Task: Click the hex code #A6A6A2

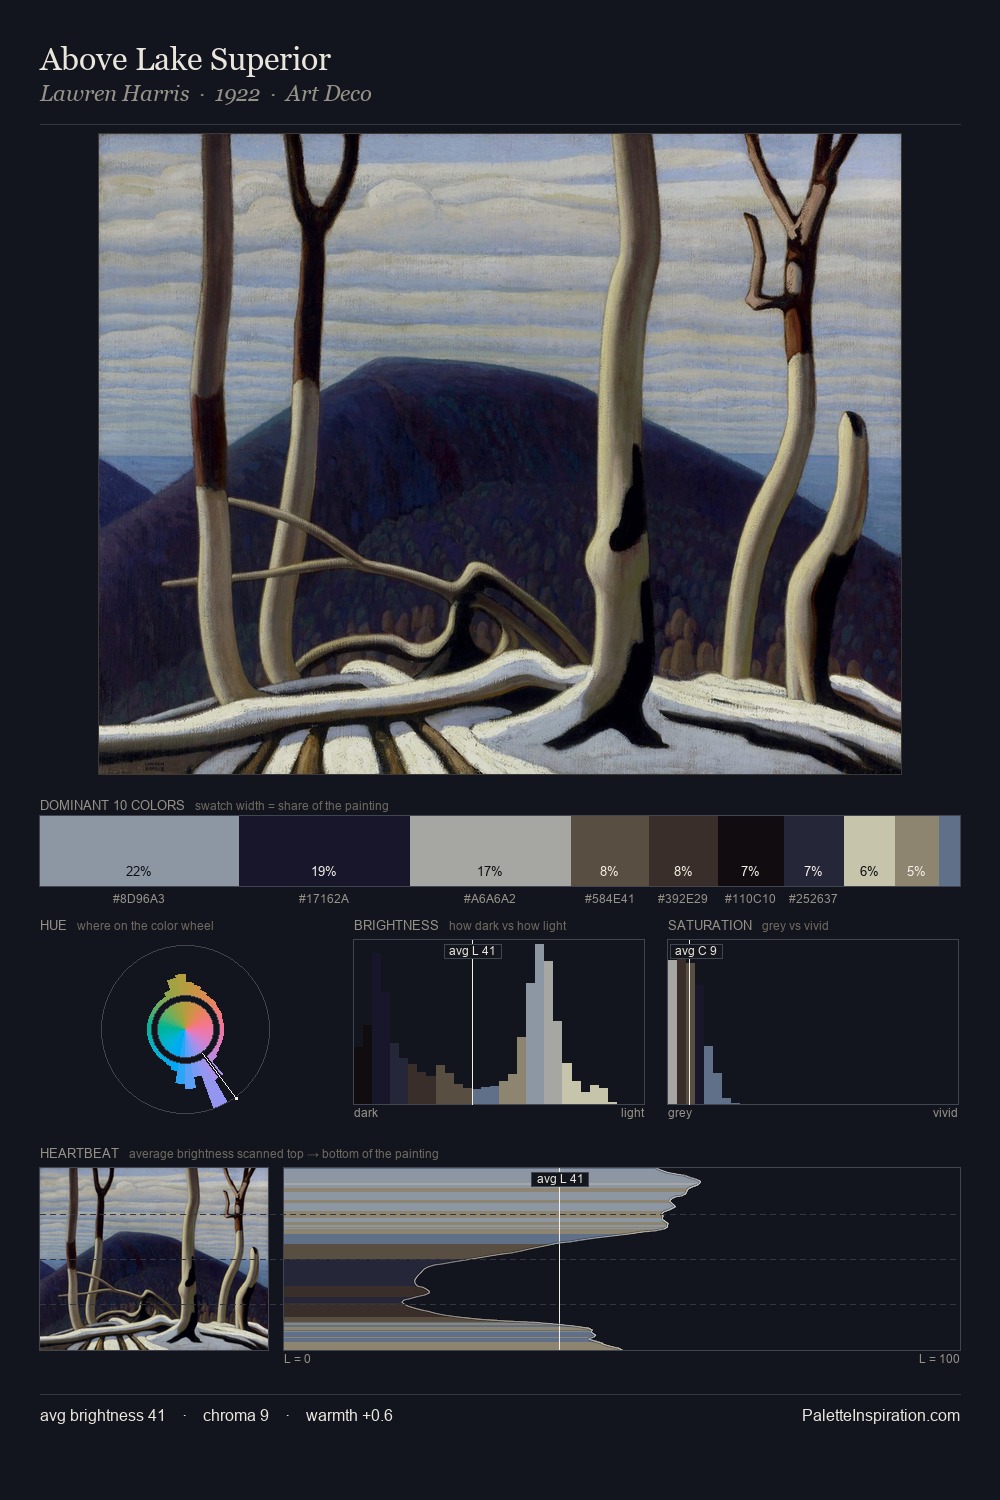Action: click(x=490, y=899)
